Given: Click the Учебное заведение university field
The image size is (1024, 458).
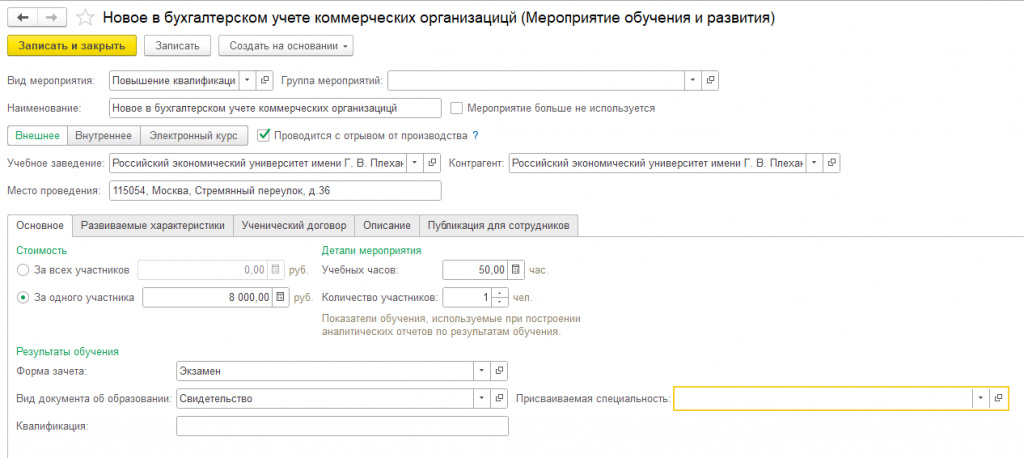Looking at the screenshot, I should (x=258, y=163).
